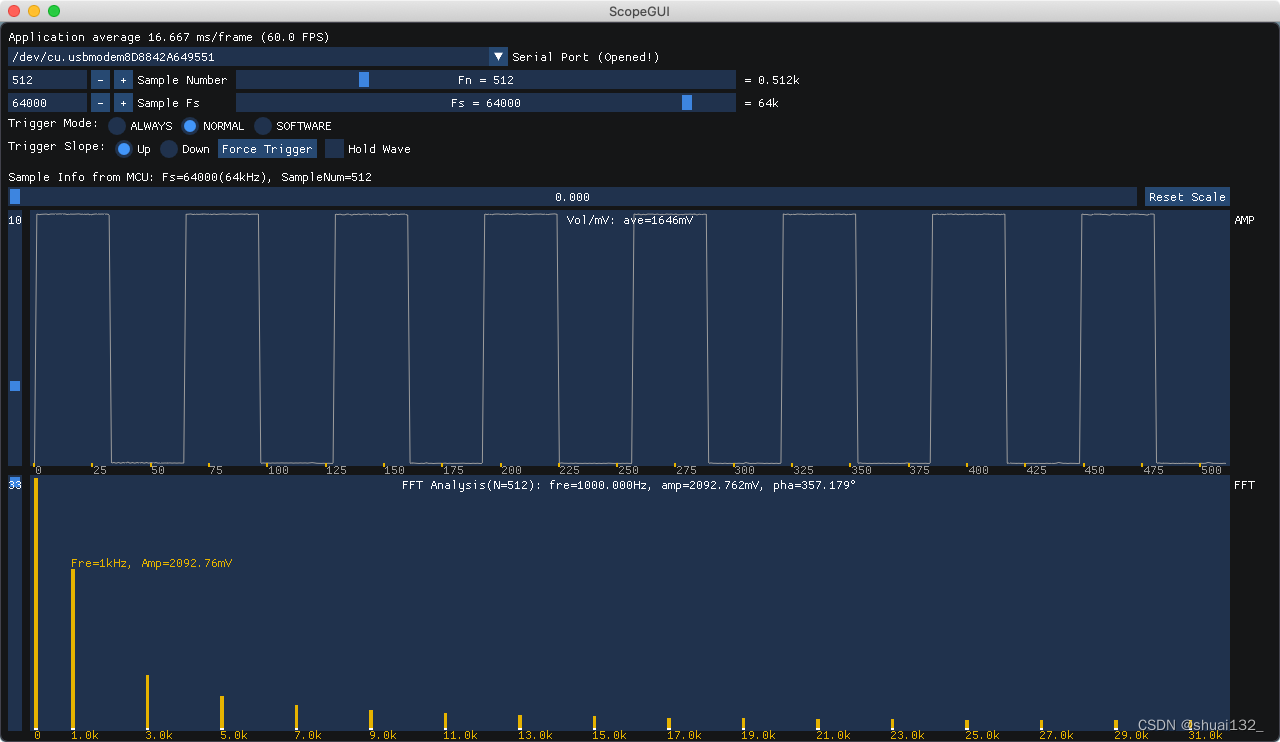Screen dimensions: 1280x742
Task: Click the application average FPS text
Action: point(169,37)
